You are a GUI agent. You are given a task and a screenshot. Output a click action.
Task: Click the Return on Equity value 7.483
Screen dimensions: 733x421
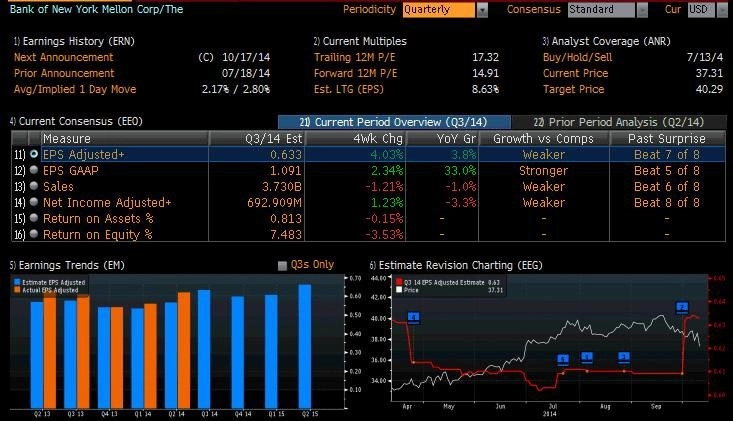point(286,234)
